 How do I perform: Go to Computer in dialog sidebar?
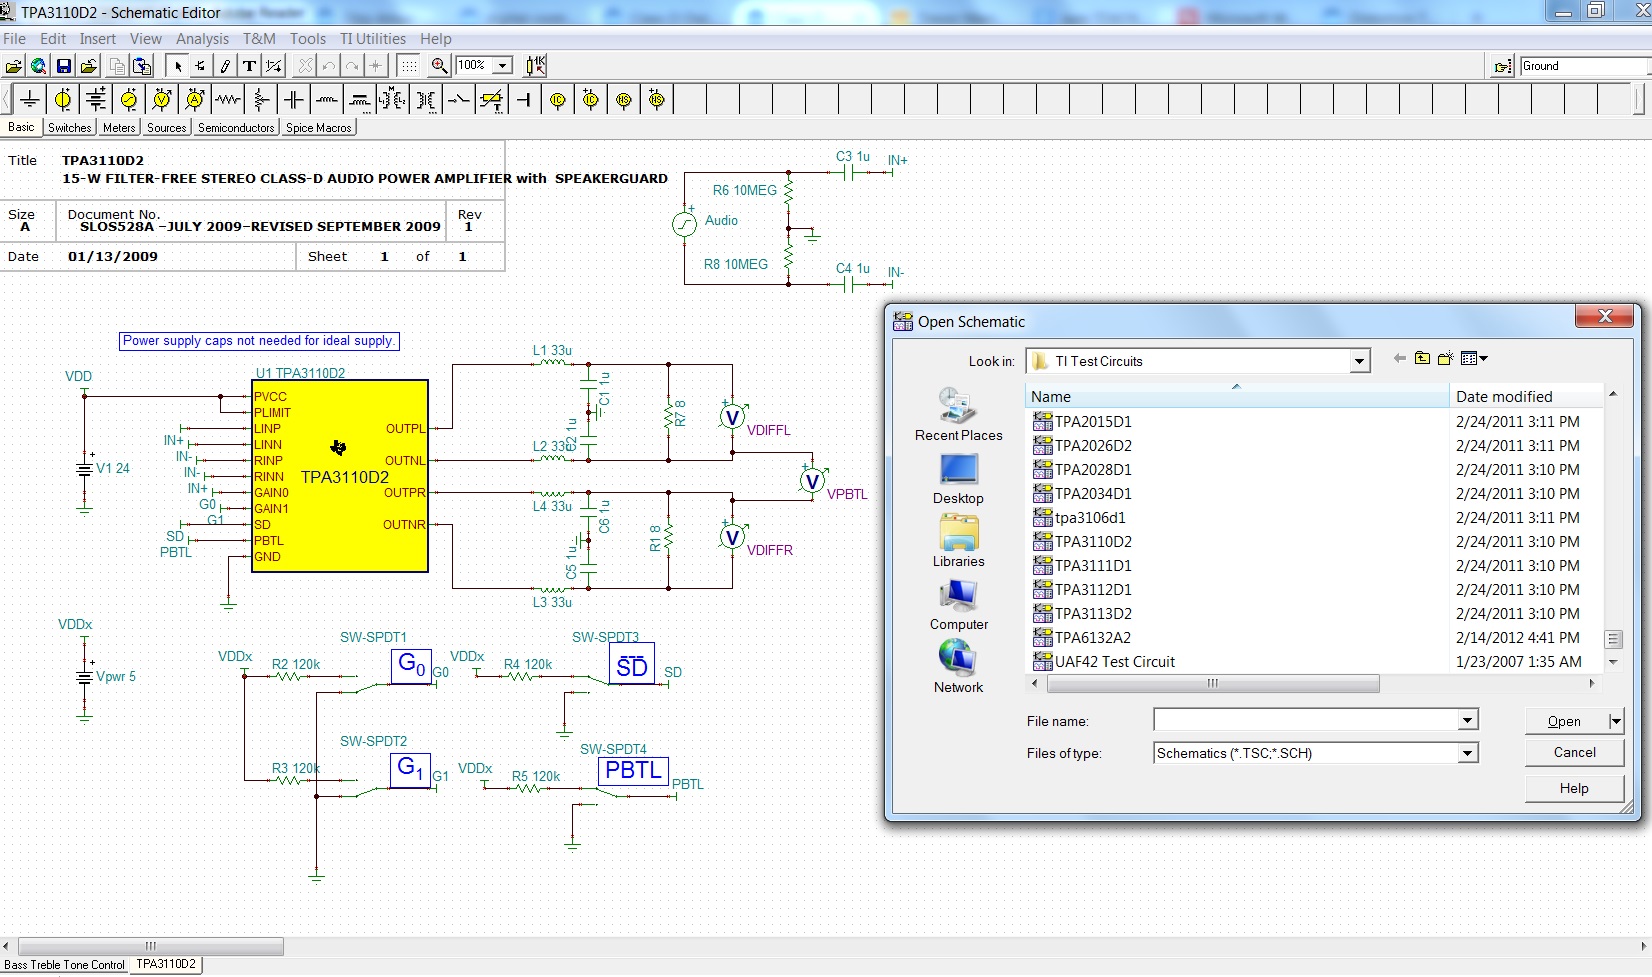(958, 604)
